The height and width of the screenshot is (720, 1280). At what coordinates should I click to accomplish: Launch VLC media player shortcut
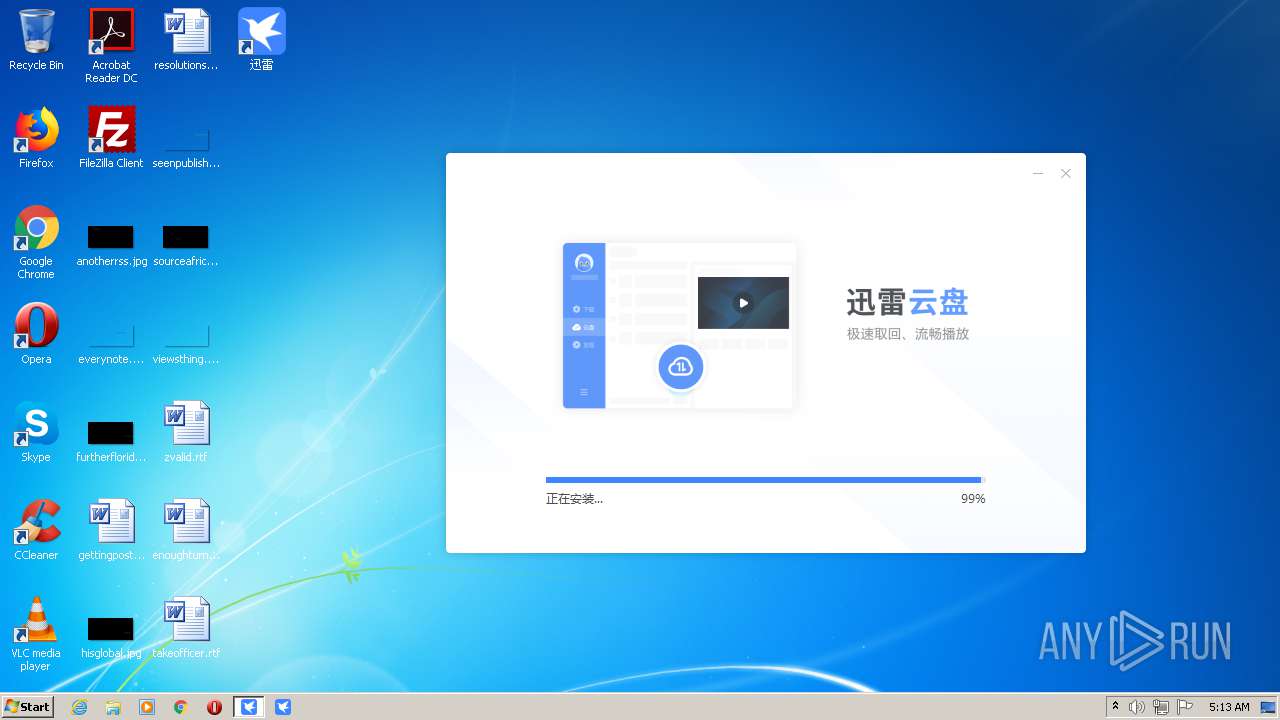(x=36, y=634)
